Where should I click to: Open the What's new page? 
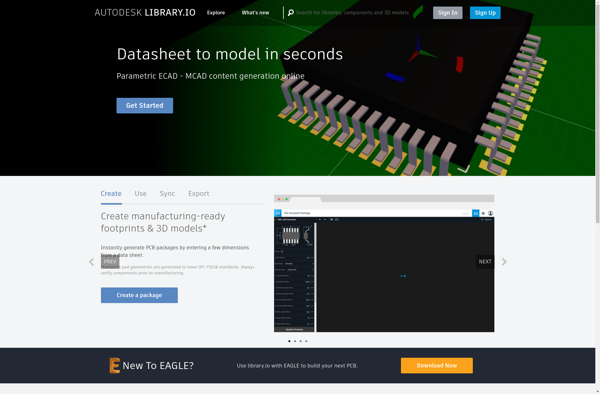255,13
